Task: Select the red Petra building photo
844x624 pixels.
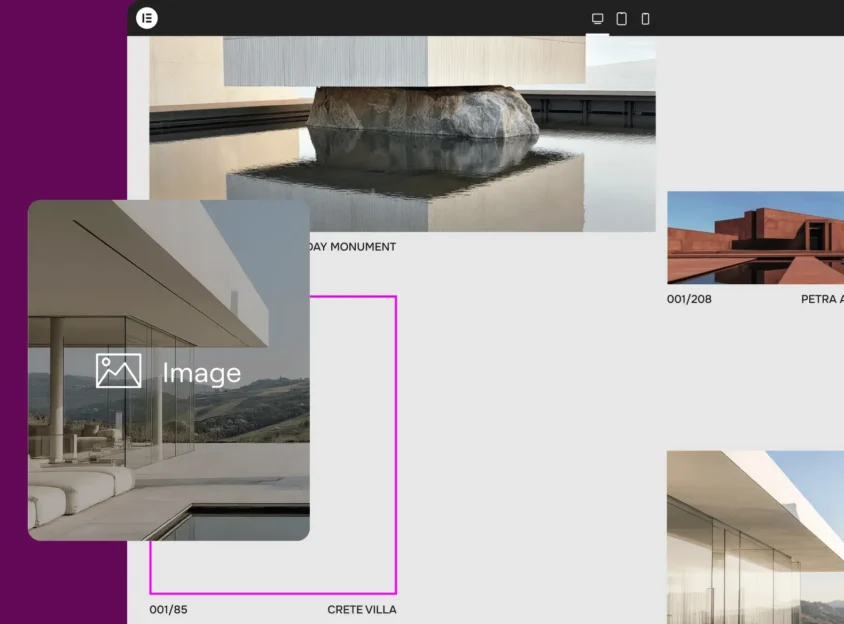Action: [x=755, y=237]
